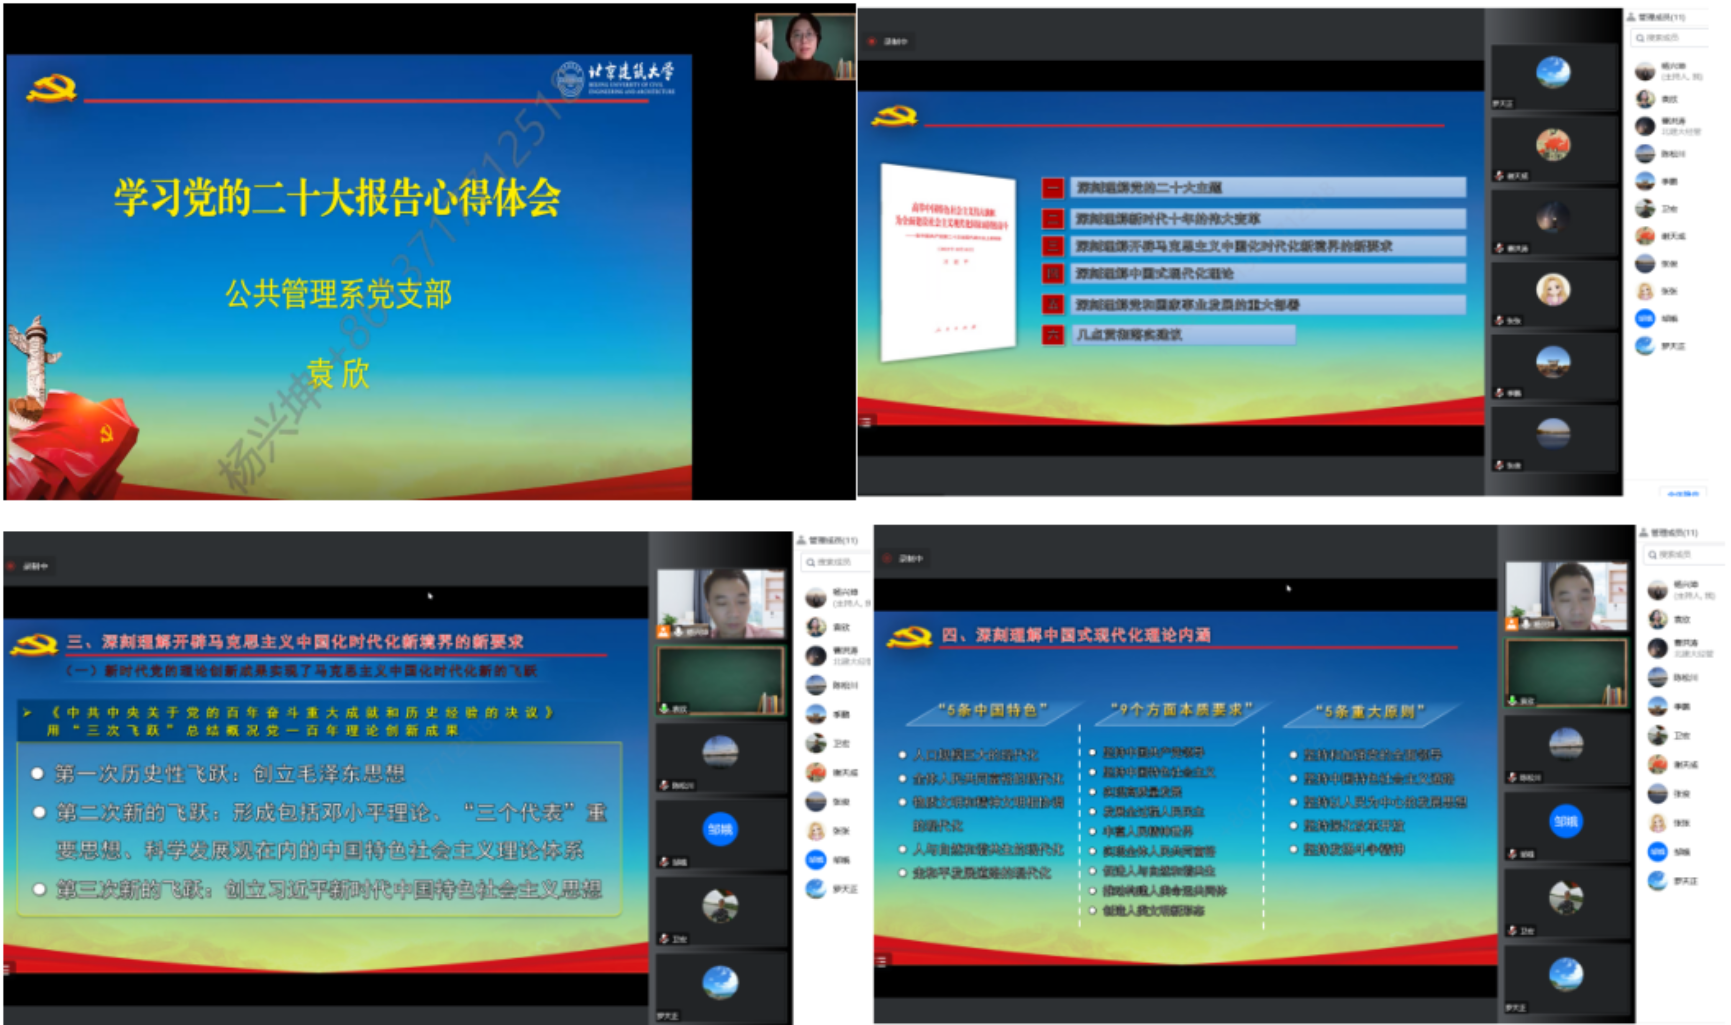Click the search members field in bottom-left meeting
Image resolution: width=1731 pixels, height=1025 pixels.
click(833, 562)
